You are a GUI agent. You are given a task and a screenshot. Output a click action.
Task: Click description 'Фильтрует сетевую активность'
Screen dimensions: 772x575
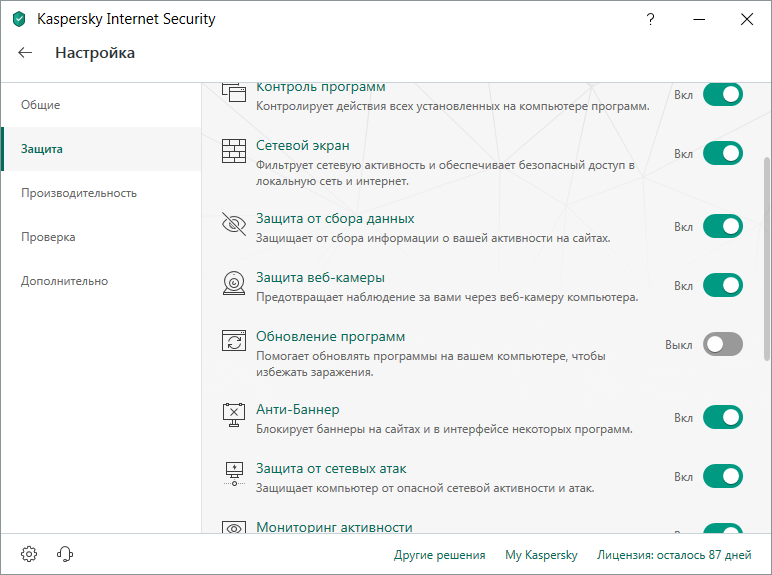click(445, 173)
